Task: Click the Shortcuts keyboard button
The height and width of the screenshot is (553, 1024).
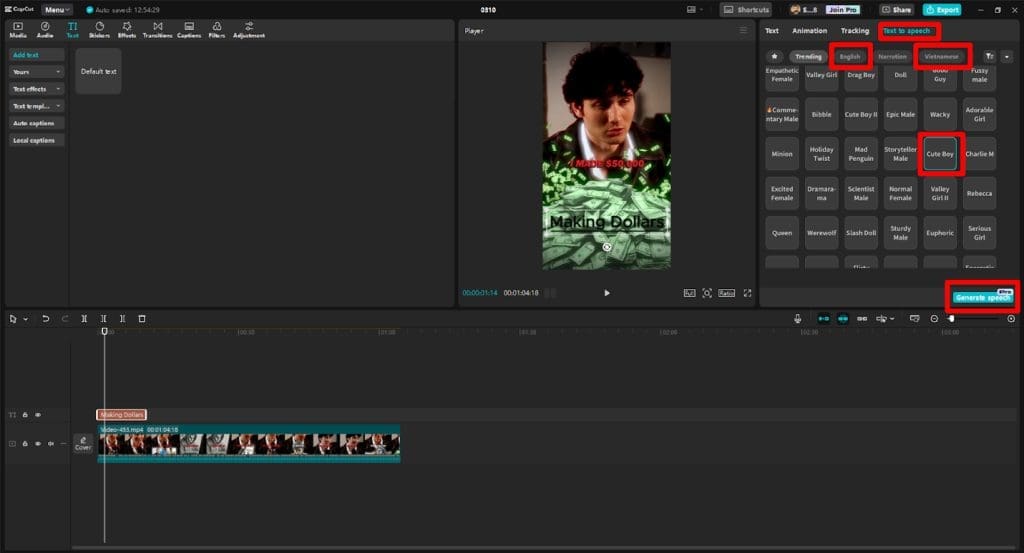Action: pyautogui.click(x=746, y=10)
